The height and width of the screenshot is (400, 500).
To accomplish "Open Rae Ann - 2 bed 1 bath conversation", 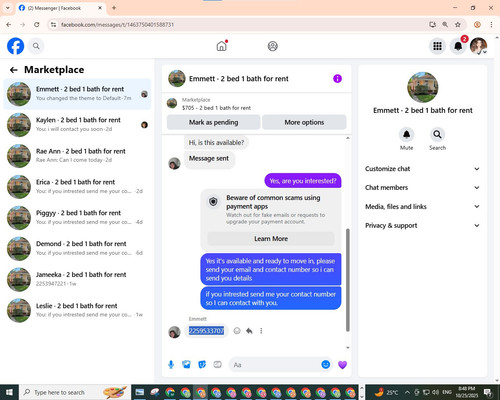I will click(x=77, y=156).
